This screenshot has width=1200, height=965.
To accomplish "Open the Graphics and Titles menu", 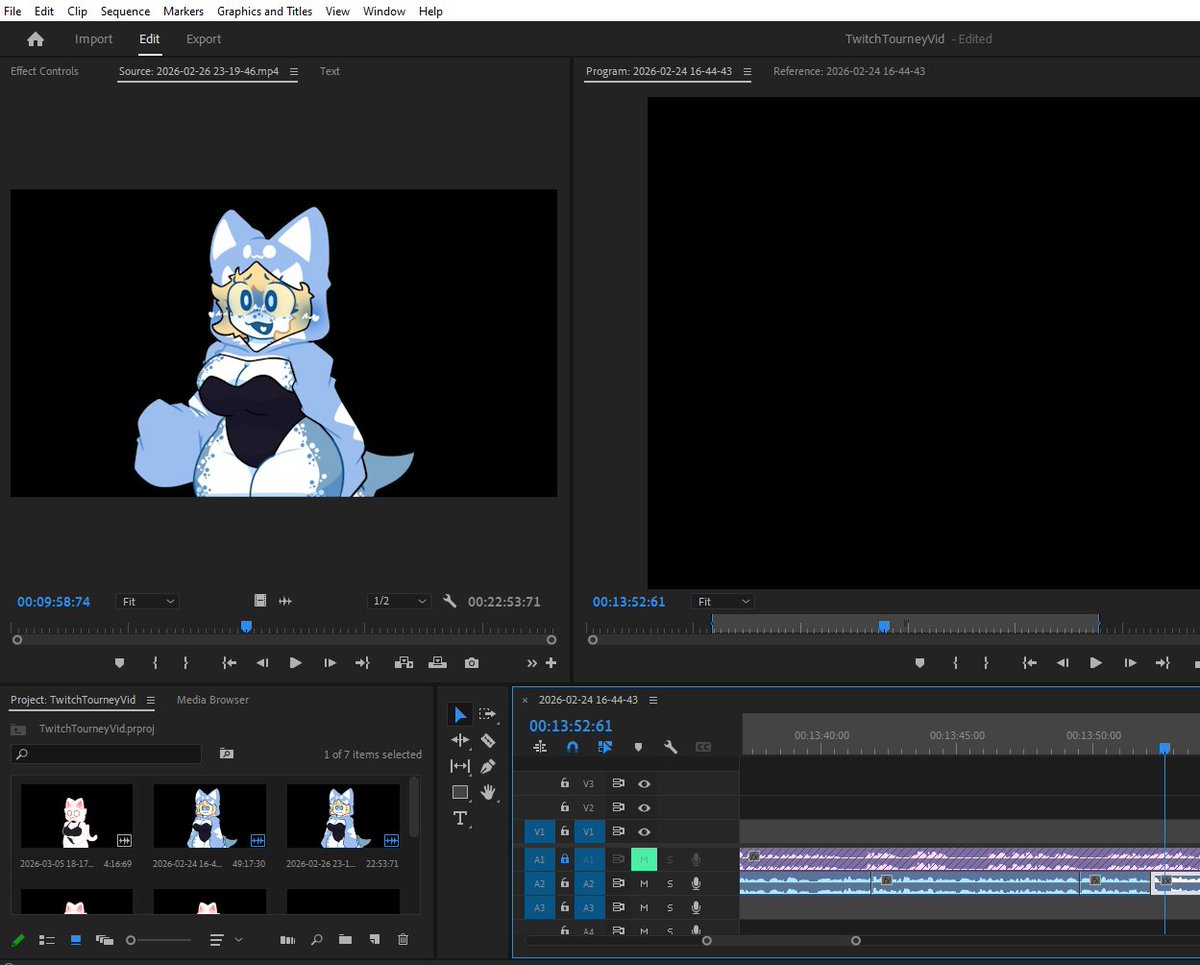I will pos(264,11).
